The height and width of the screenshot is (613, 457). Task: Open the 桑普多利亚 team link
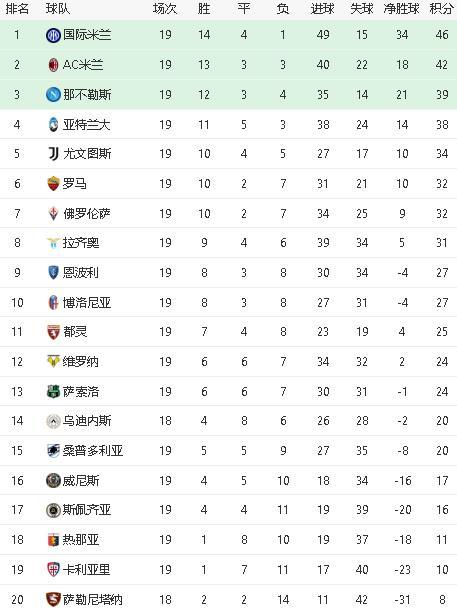pos(93,451)
